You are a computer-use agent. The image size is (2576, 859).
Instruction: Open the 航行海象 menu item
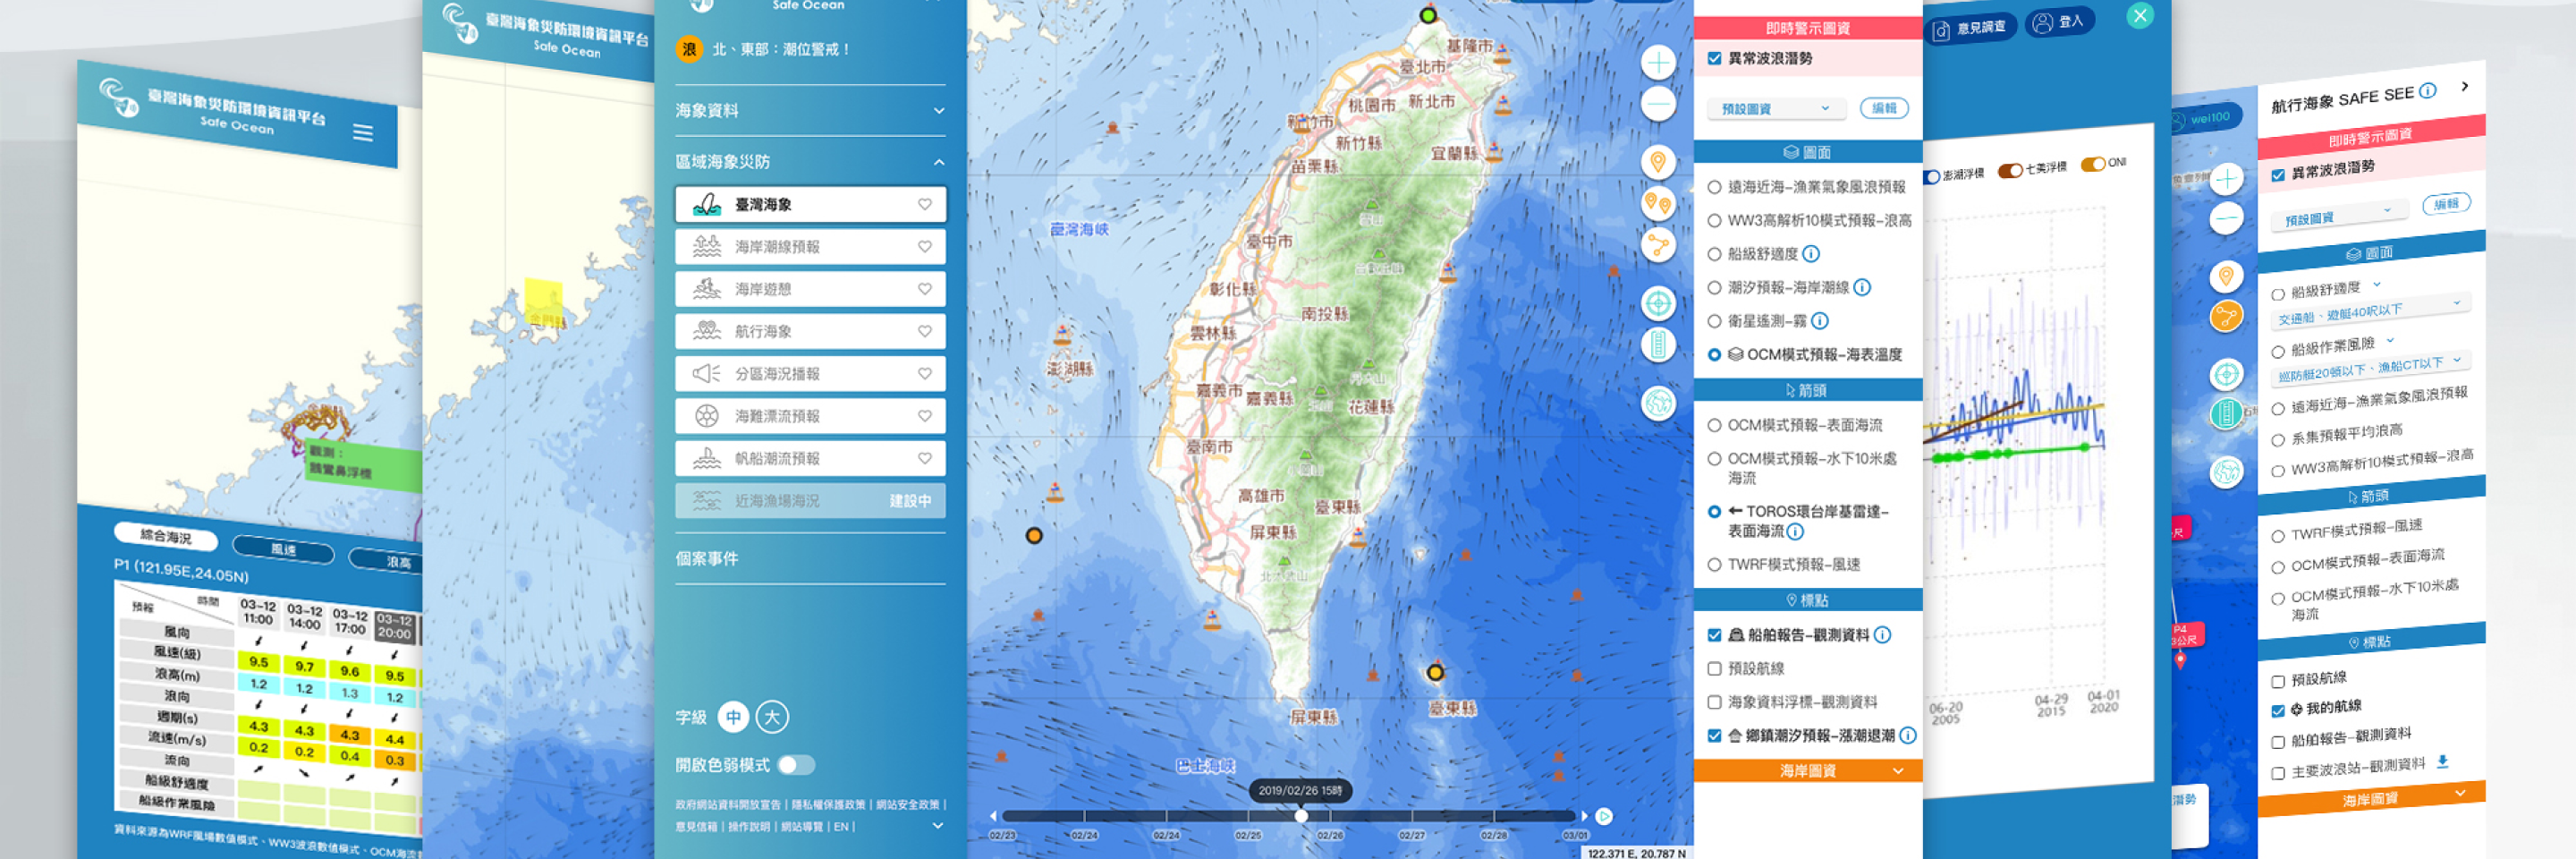pos(810,331)
